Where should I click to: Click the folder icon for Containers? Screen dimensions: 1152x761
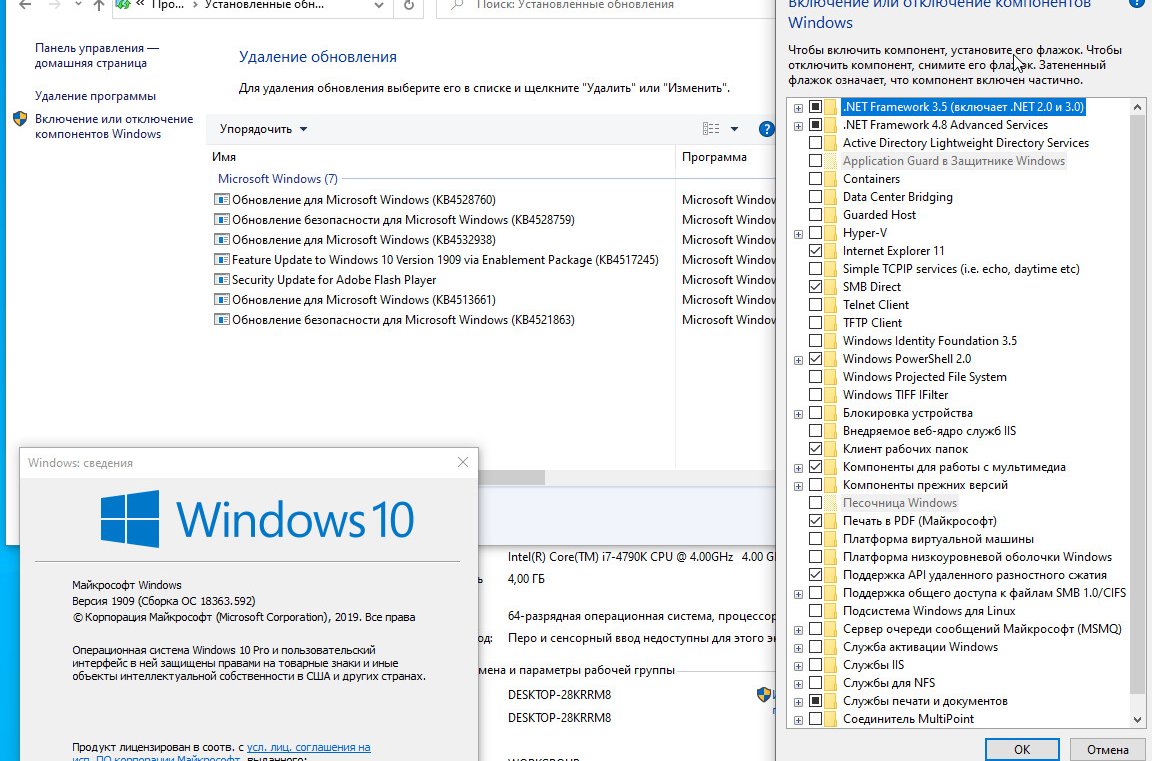click(831, 179)
